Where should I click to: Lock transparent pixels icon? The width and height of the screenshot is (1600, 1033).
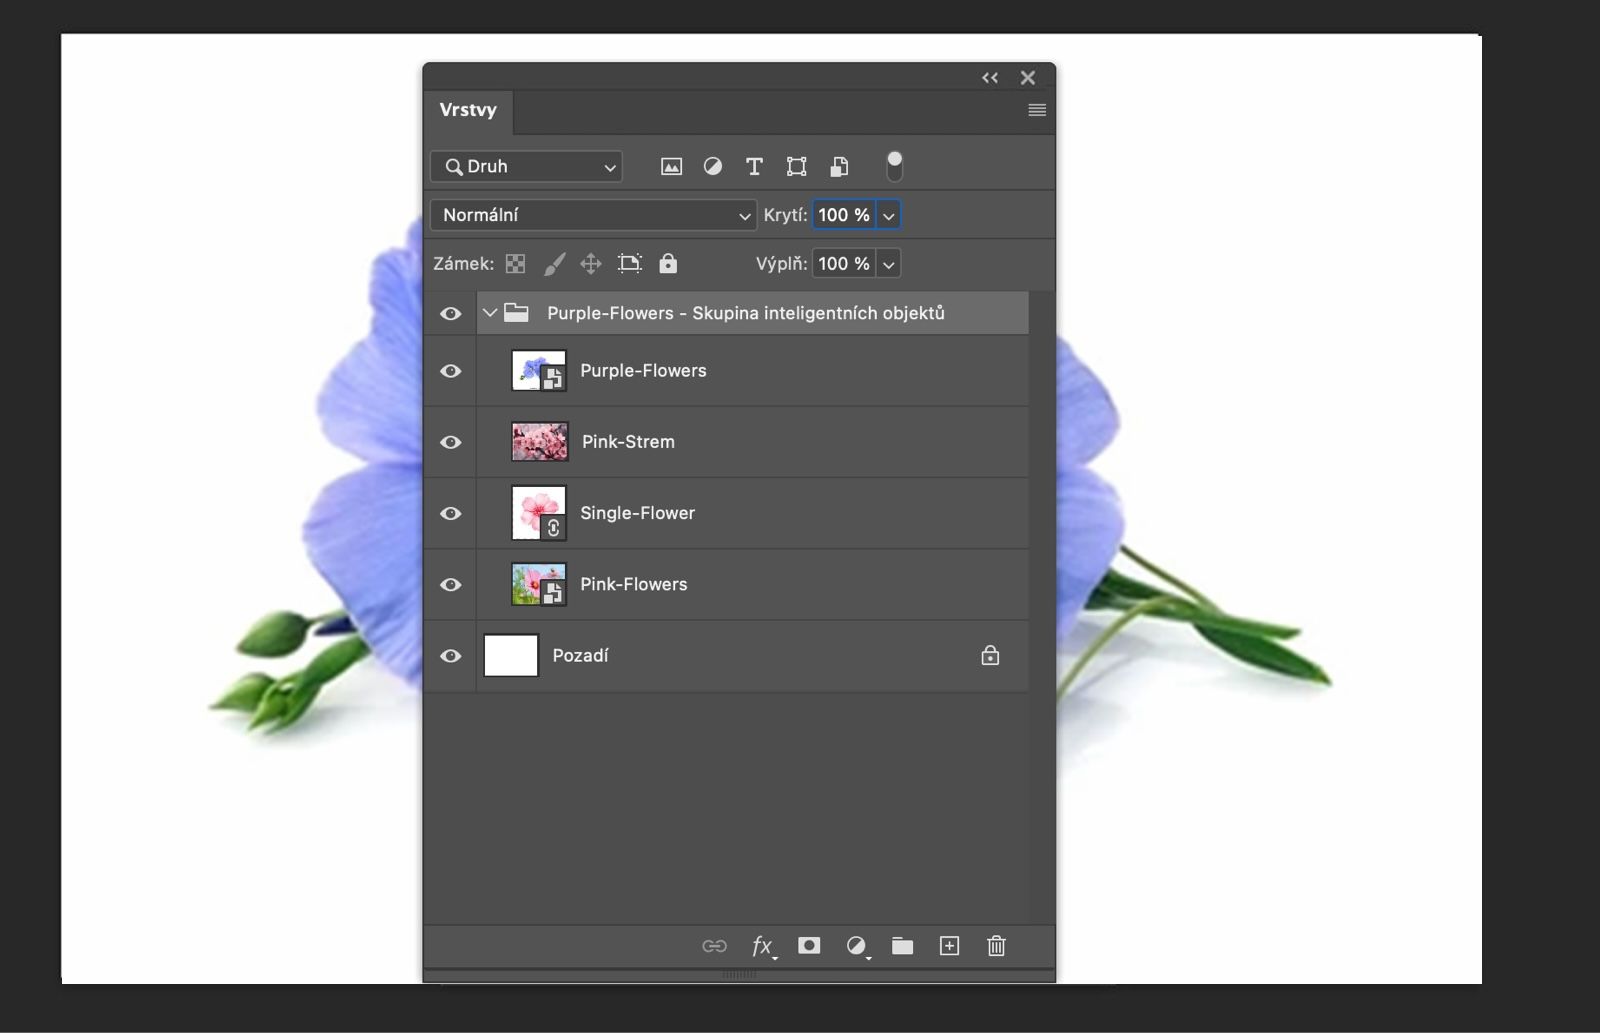(515, 264)
